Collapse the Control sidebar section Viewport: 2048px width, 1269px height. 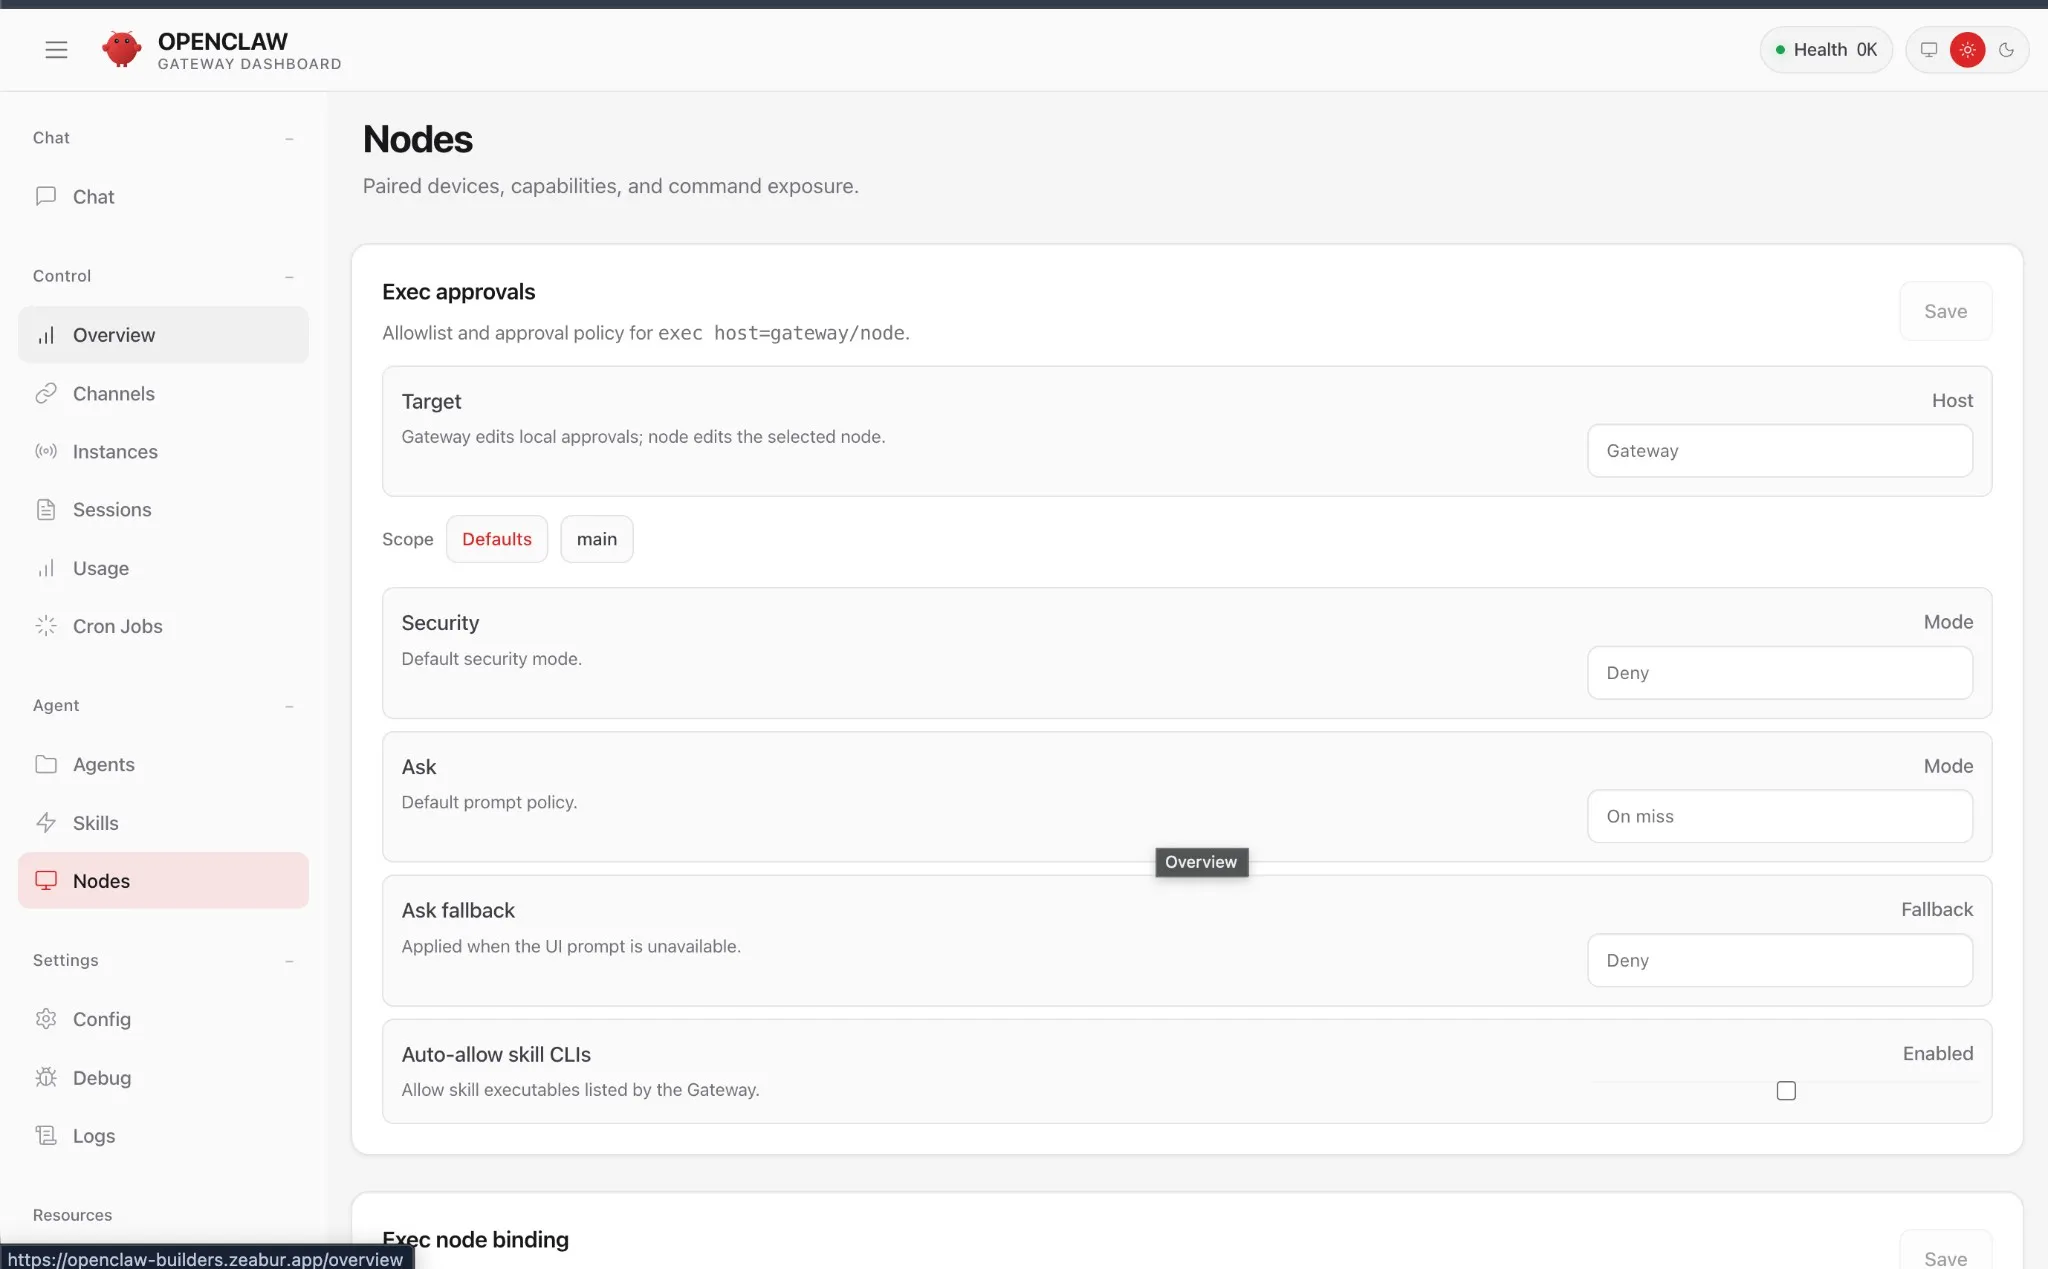tap(289, 277)
